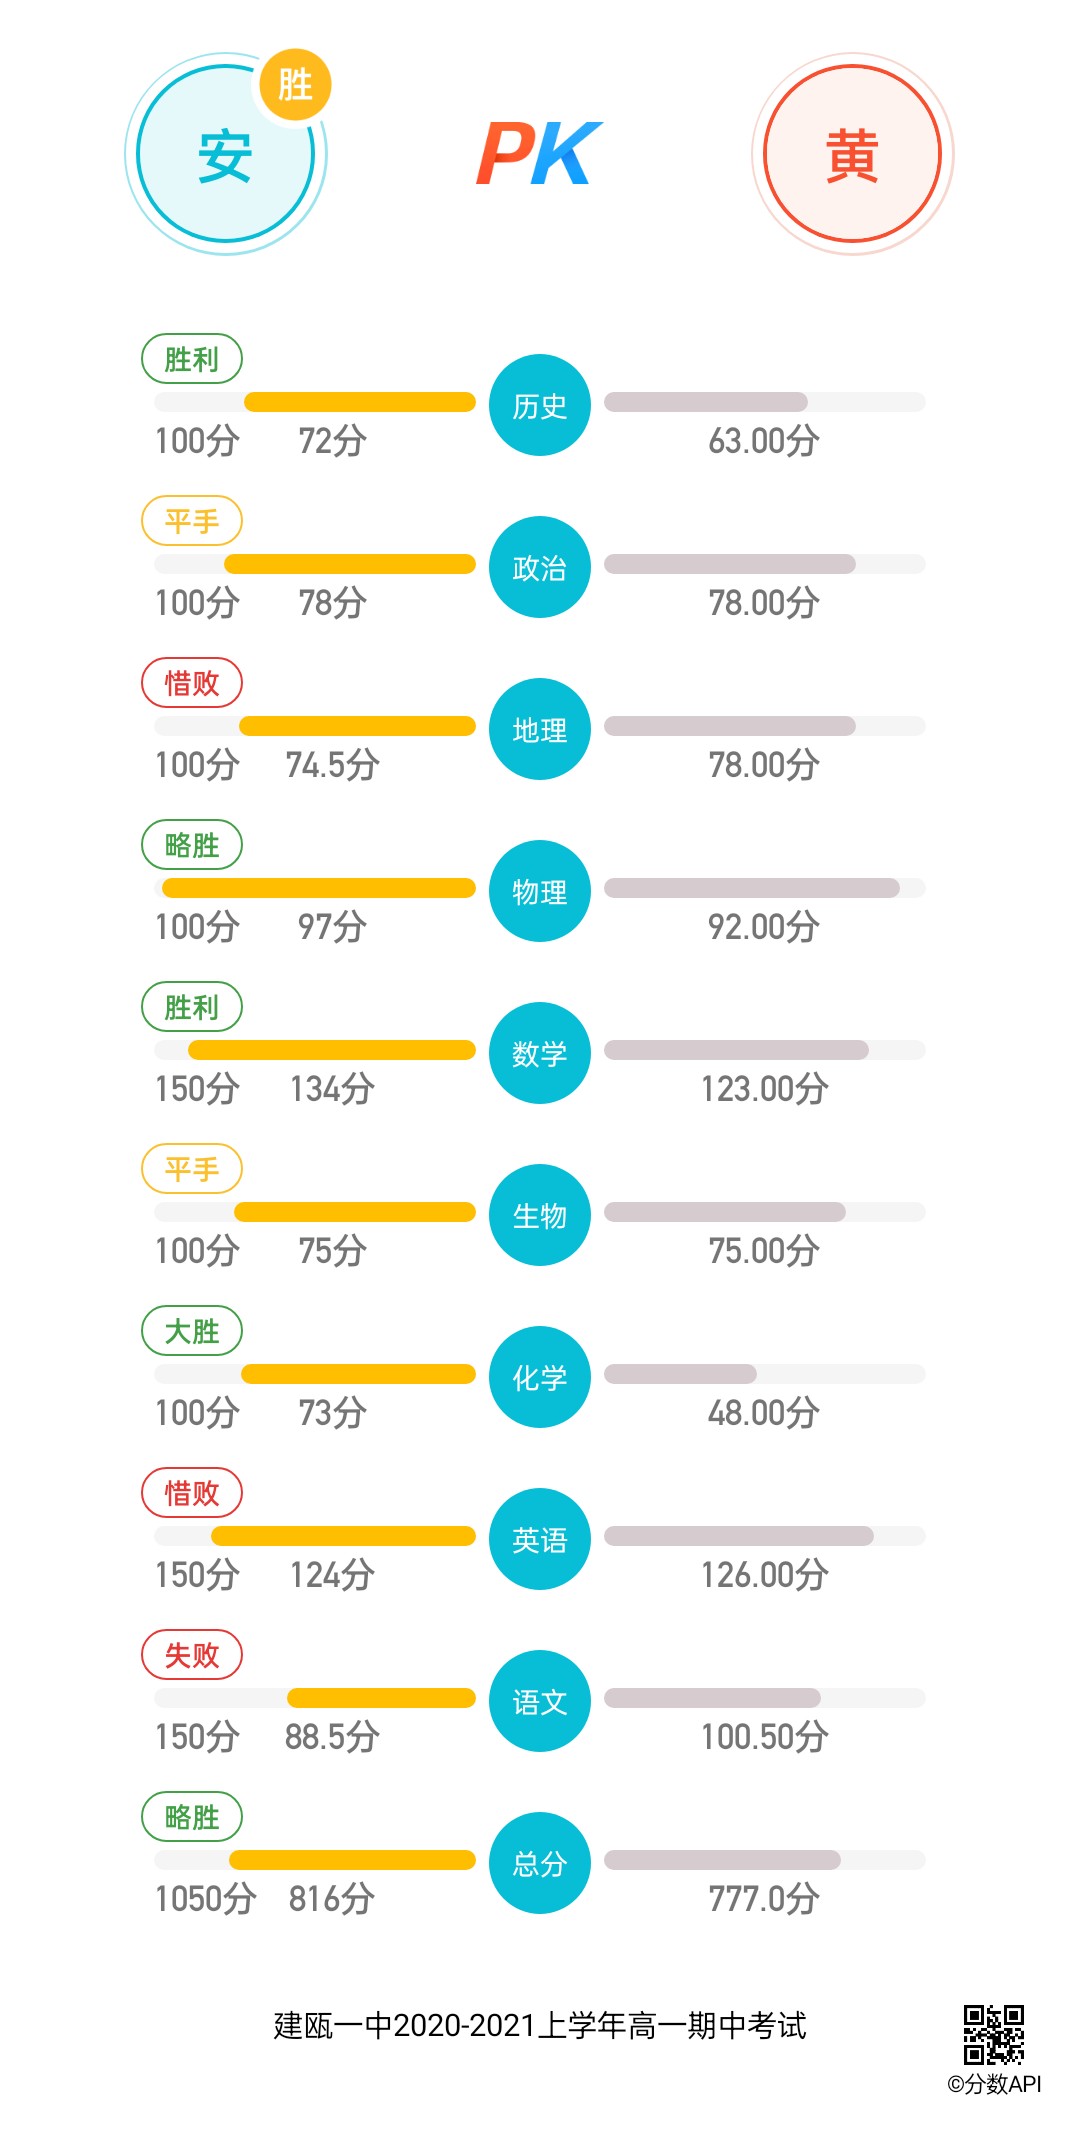Tap the QR code at bottom right
Image resolution: width=1080 pixels, height=2137 pixels.
[x=993, y=2034]
